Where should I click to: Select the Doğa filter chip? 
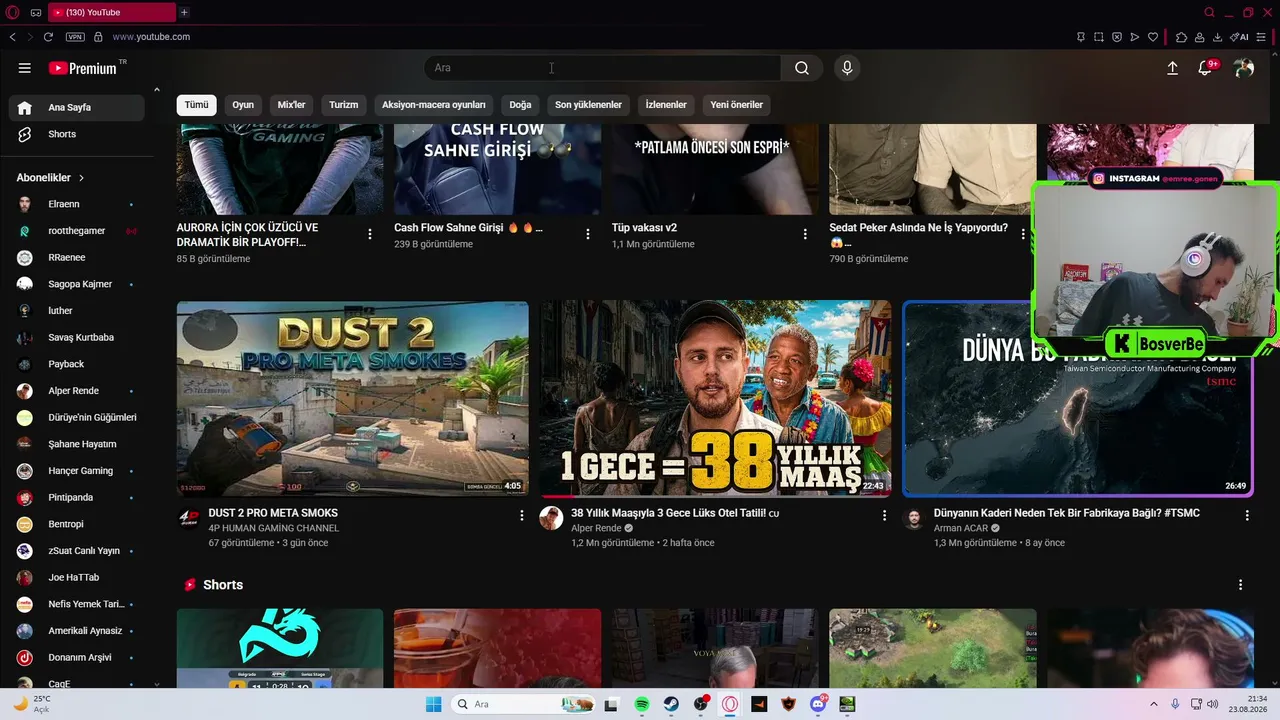click(x=520, y=105)
